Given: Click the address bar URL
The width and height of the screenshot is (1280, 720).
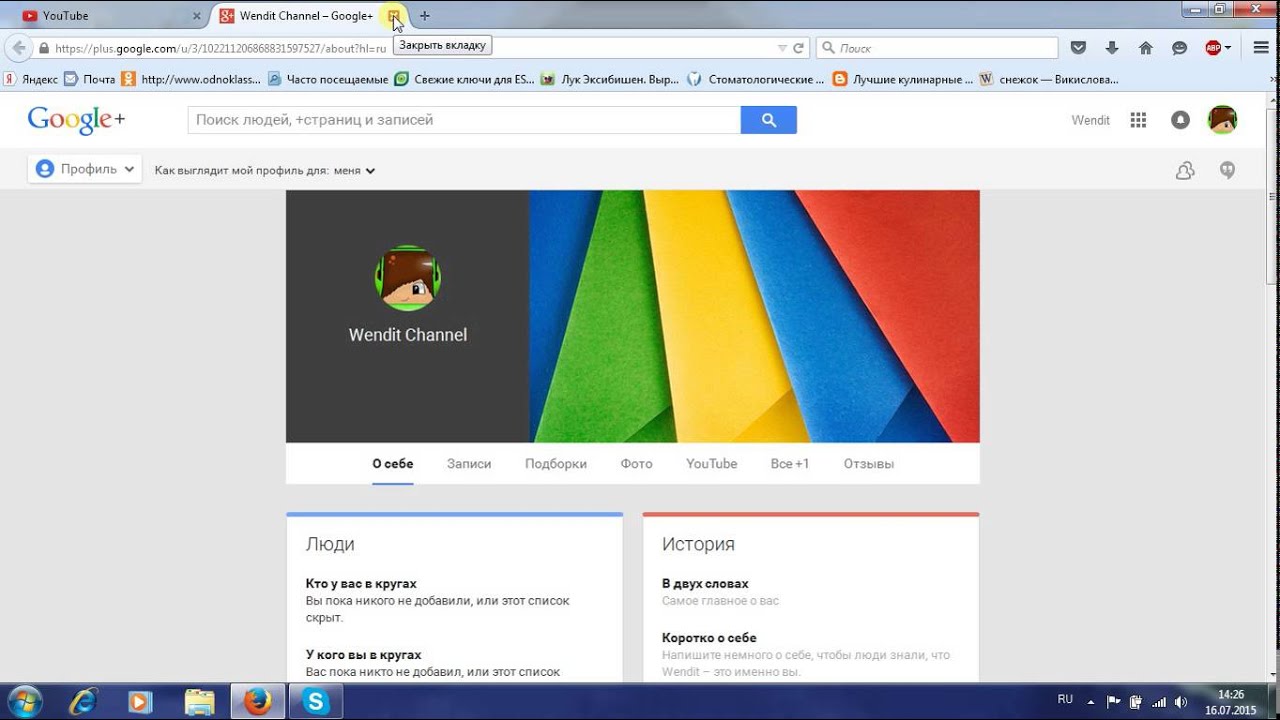Looking at the screenshot, I should tap(220, 47).
